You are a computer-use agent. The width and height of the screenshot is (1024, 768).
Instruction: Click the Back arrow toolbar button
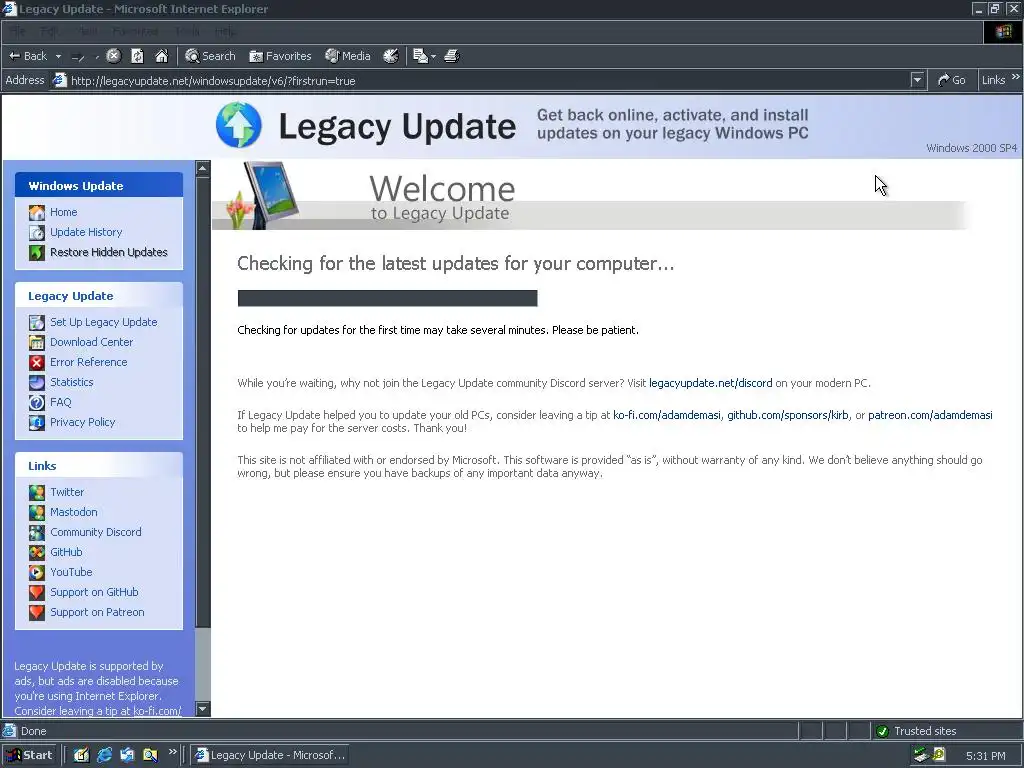27,56
